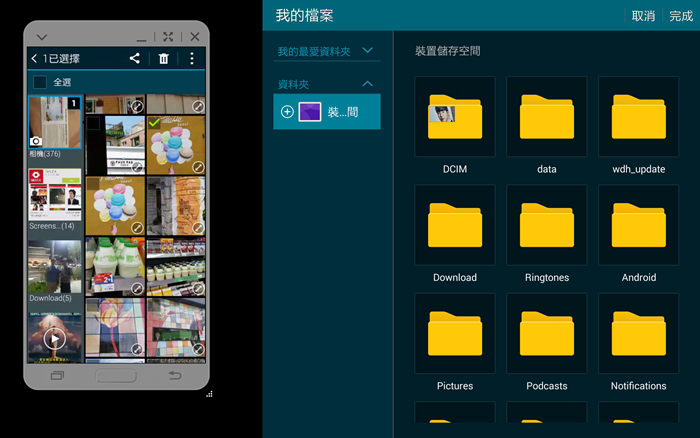The image size is (700, 438).
Task: Tap the phone back button in the gallery window
Action: tap(175, 375)
